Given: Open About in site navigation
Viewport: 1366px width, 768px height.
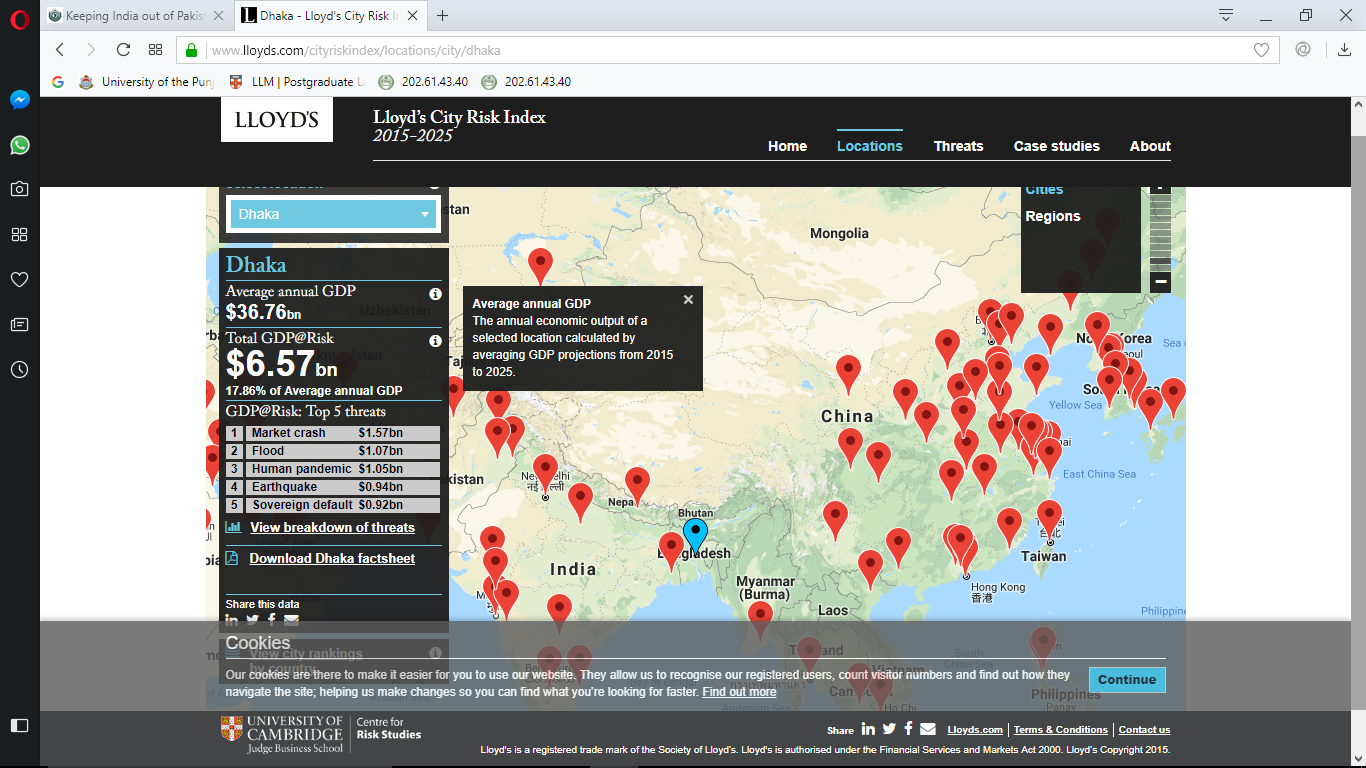Looking at the screenshot, I should pyautogui.click(x=1150, y=146).
